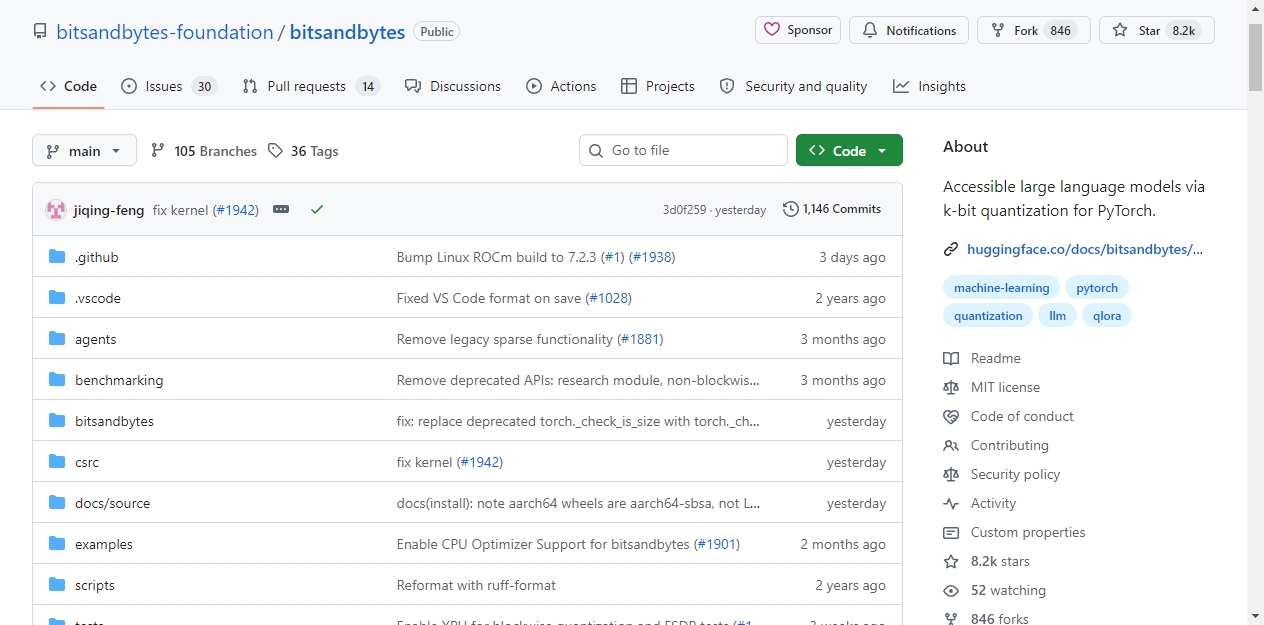
Task: View the 105 Branches link
Action: tap(204, 151)
